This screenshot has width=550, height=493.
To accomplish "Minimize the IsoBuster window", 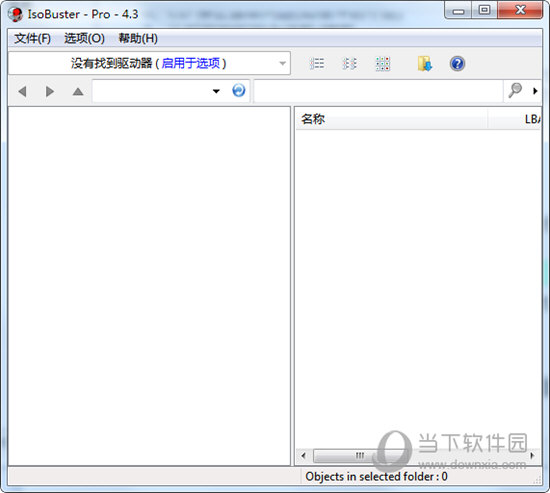I will pos(458,11).
